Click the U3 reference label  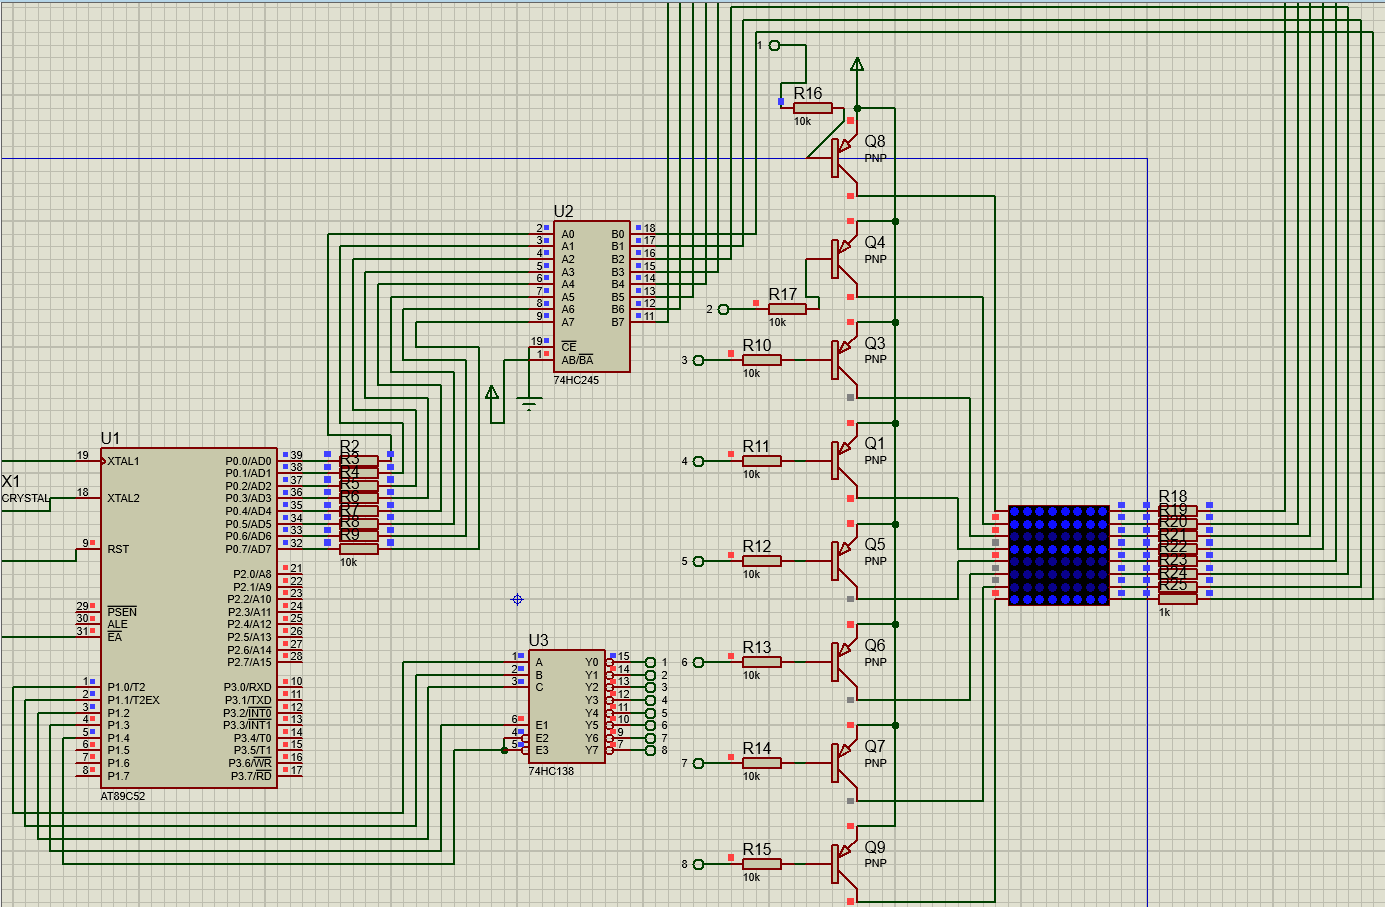point(538,640)
